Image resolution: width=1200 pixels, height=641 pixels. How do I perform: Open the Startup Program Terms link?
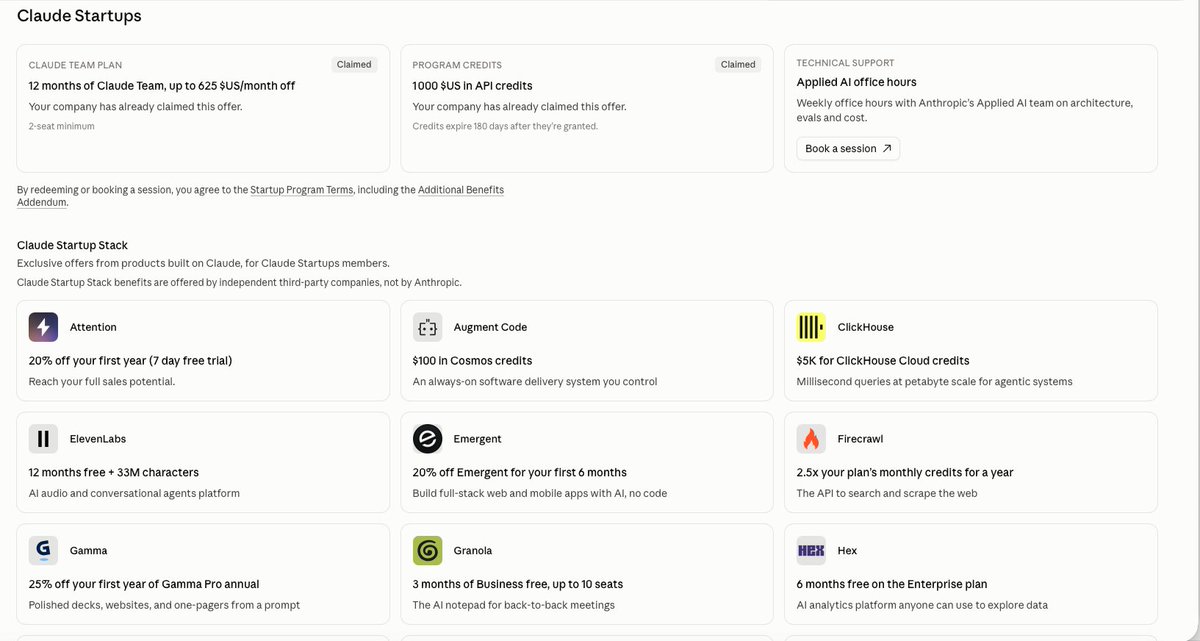pyautogui.click(x=301, y=190)
